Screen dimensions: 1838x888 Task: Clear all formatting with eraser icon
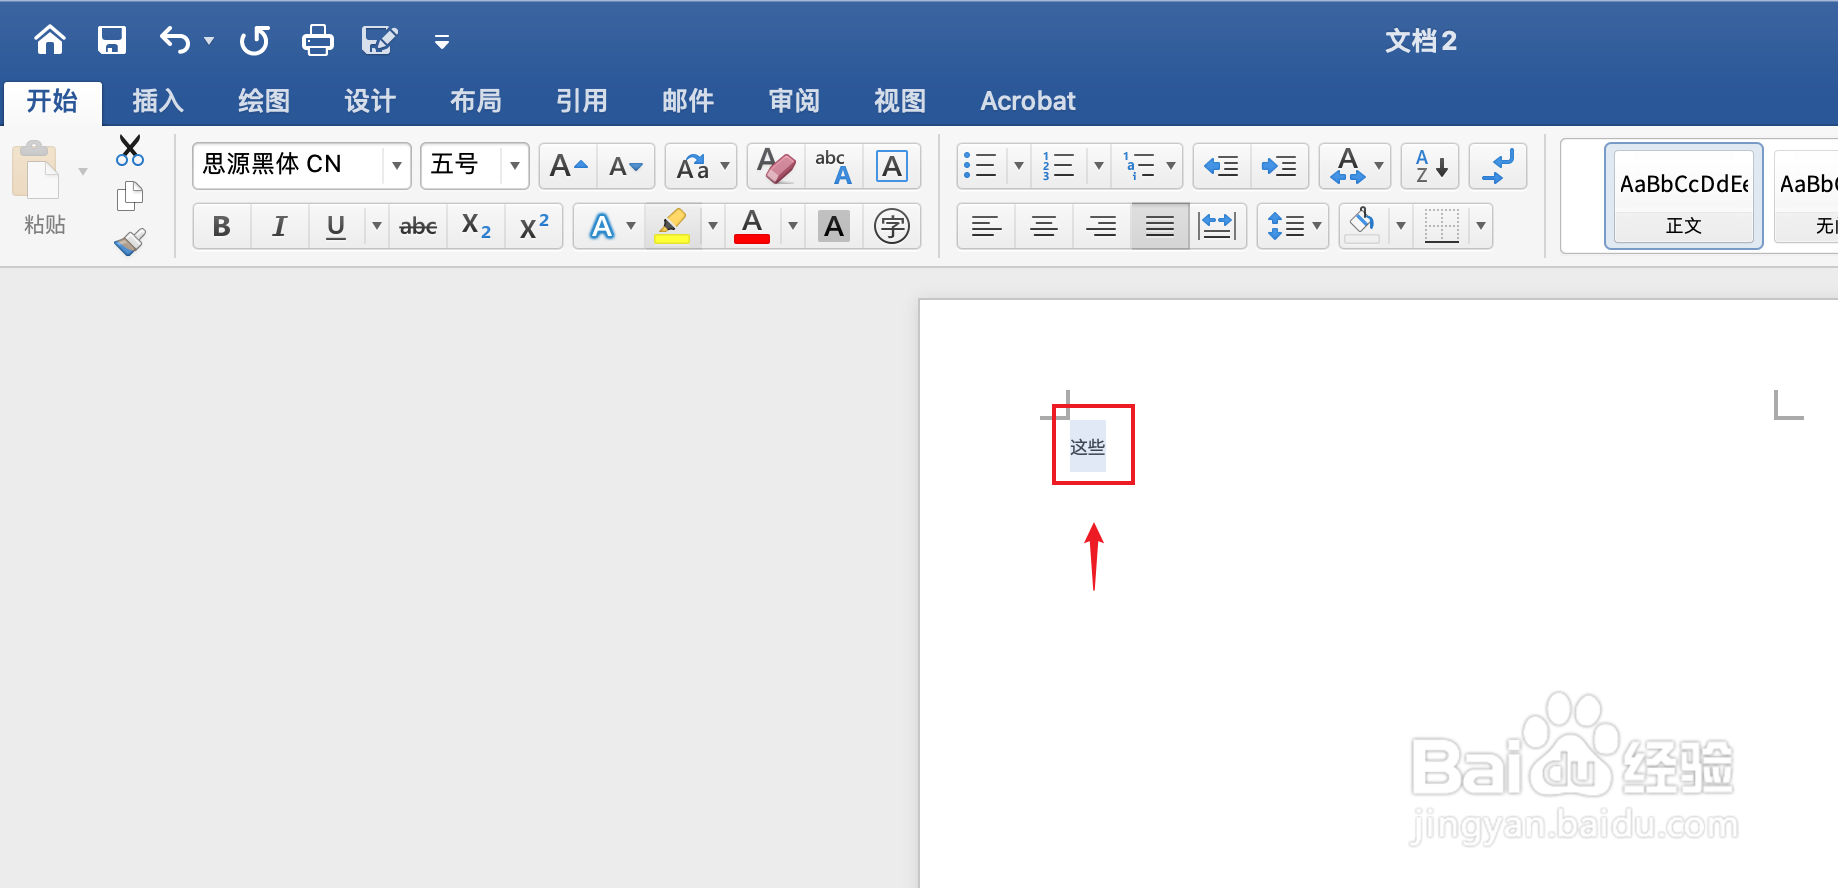[776, 166]
